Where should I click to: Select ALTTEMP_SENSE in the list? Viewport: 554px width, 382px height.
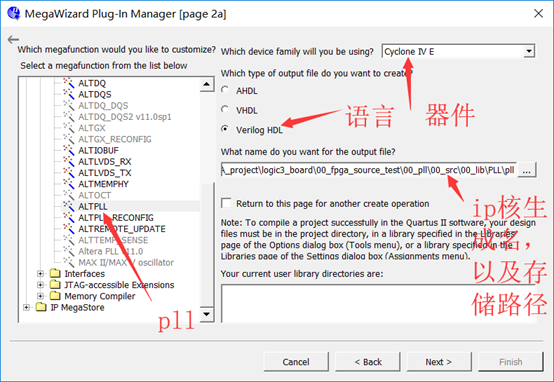tap(113, 240)
